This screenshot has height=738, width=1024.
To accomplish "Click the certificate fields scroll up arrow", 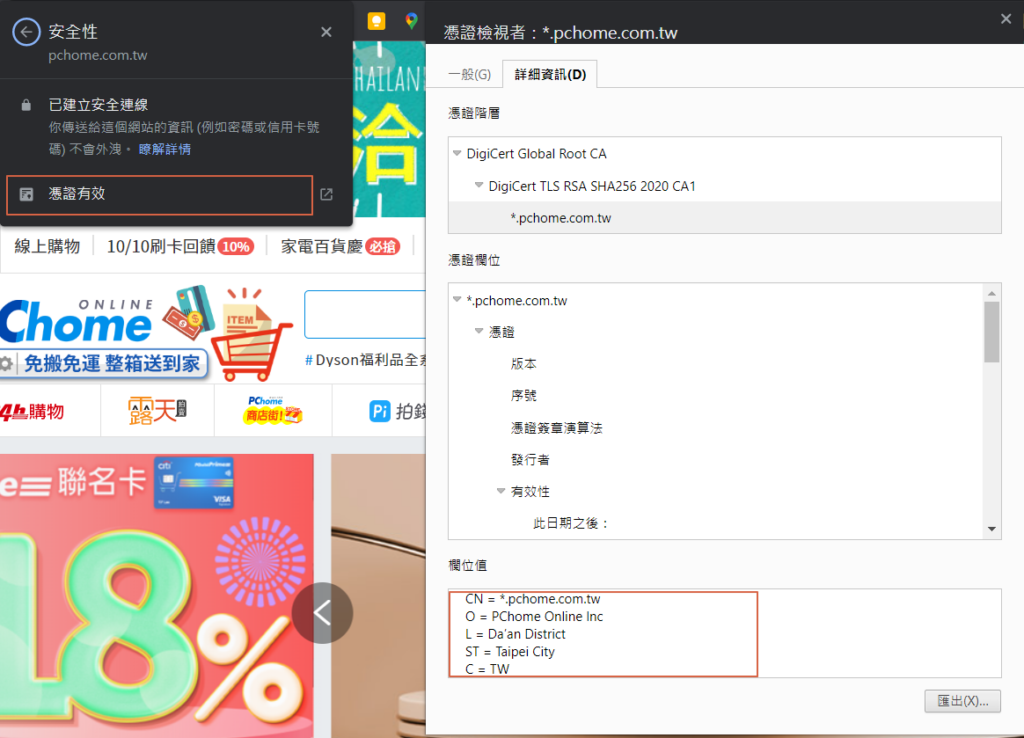I will [992, 293].
